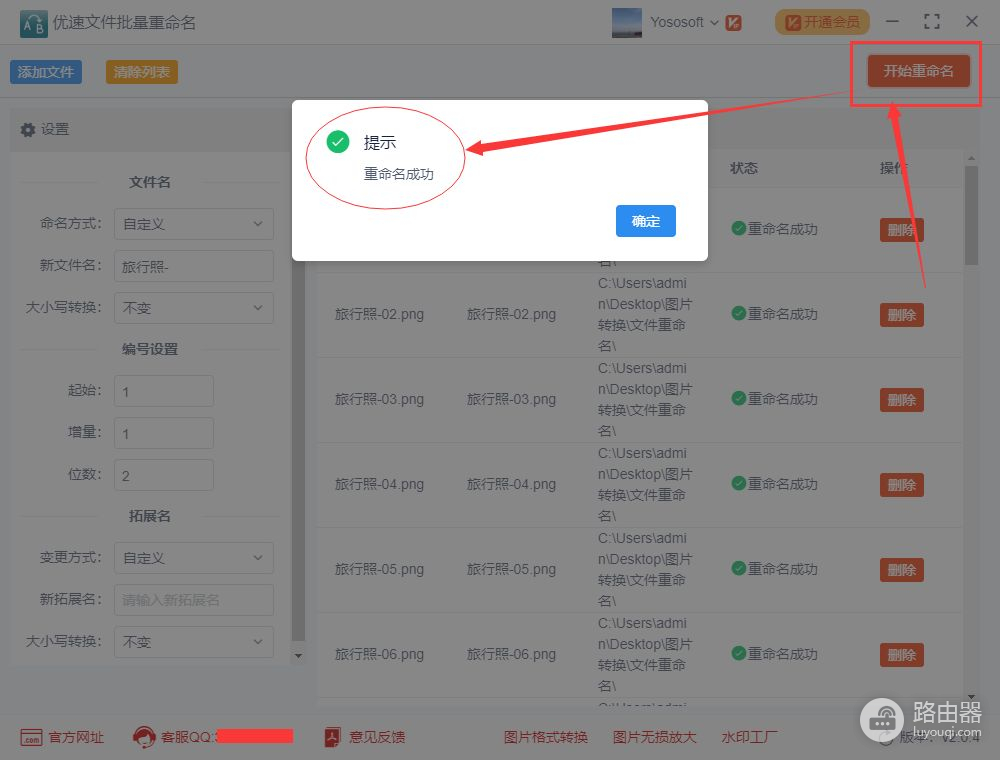Delete the 旅行照-03.png row
Image resolution: width=1000 pixels, height=760 pixels.
(x=901, y=400)
